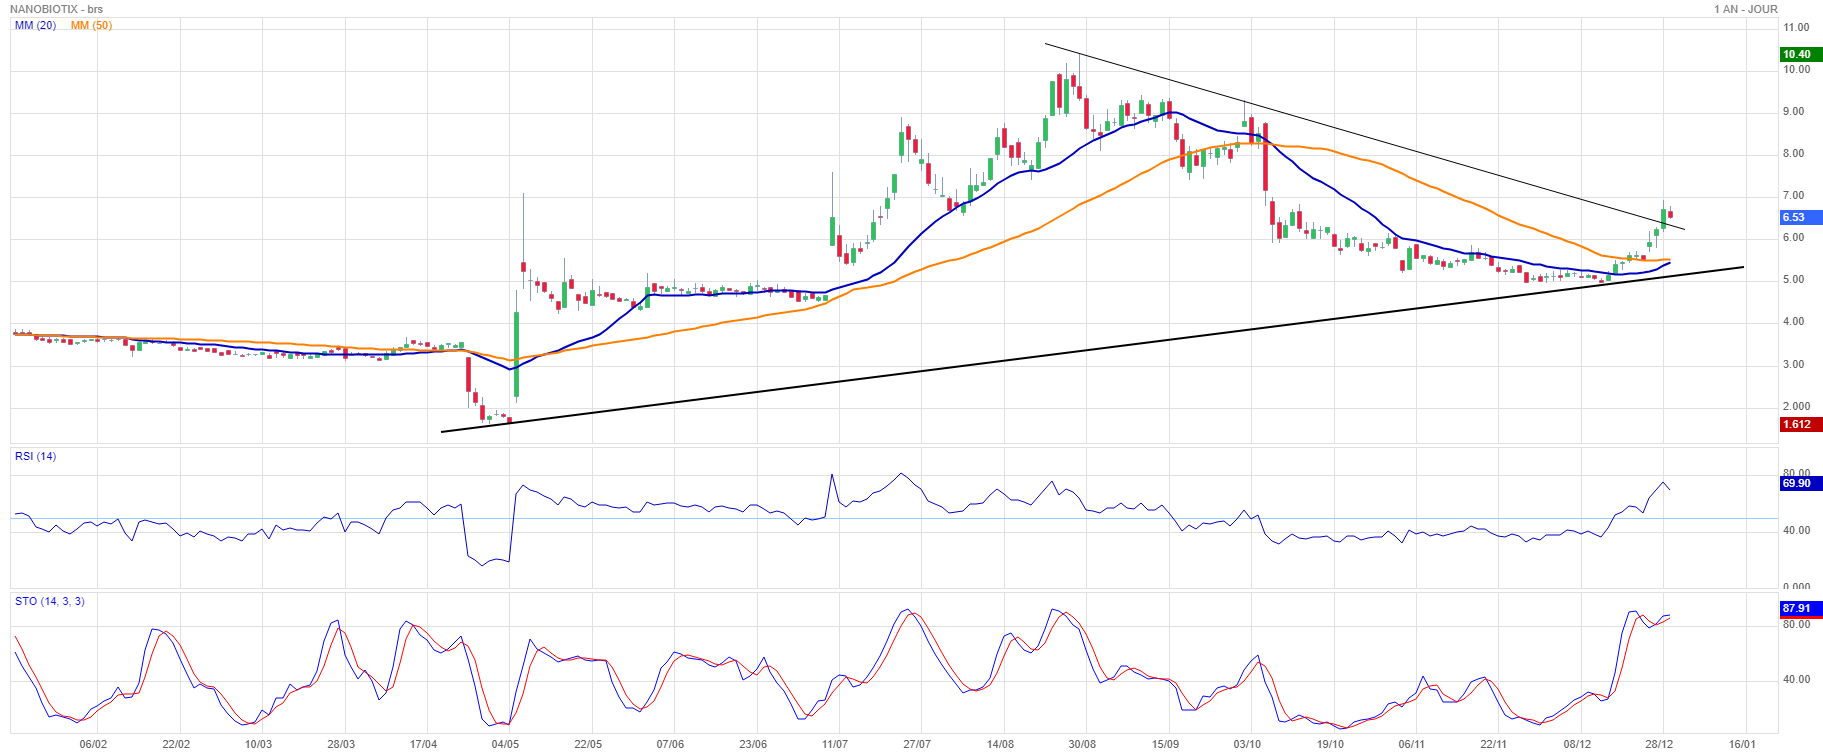1823x754 pixels.
Task: Click the 17/04 date label
Action: coord(423,744)
